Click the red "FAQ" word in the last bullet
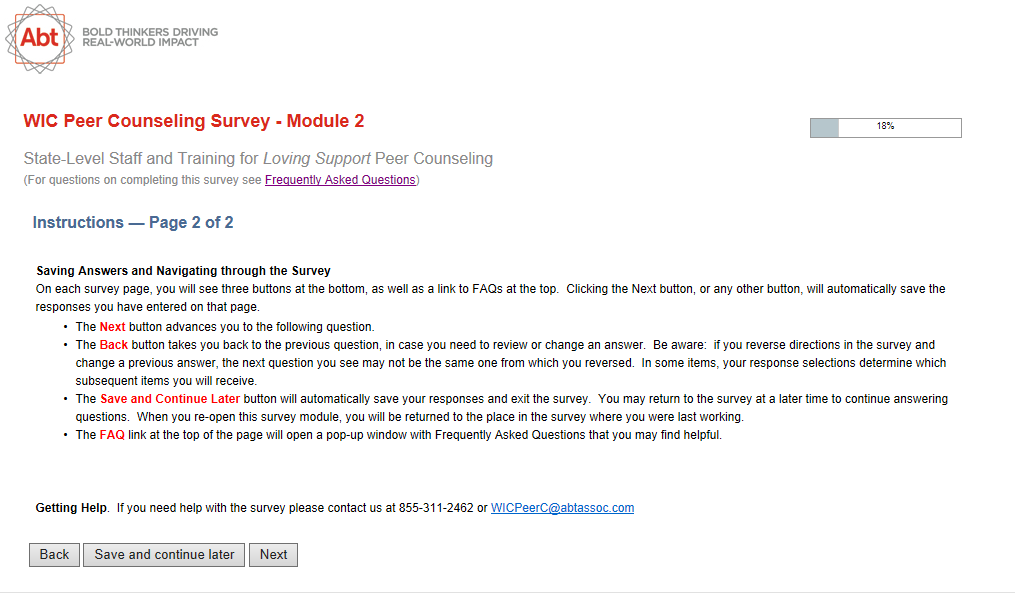Screen dimensions: 1015x593 pyautogui.click(x=112, y=435)
